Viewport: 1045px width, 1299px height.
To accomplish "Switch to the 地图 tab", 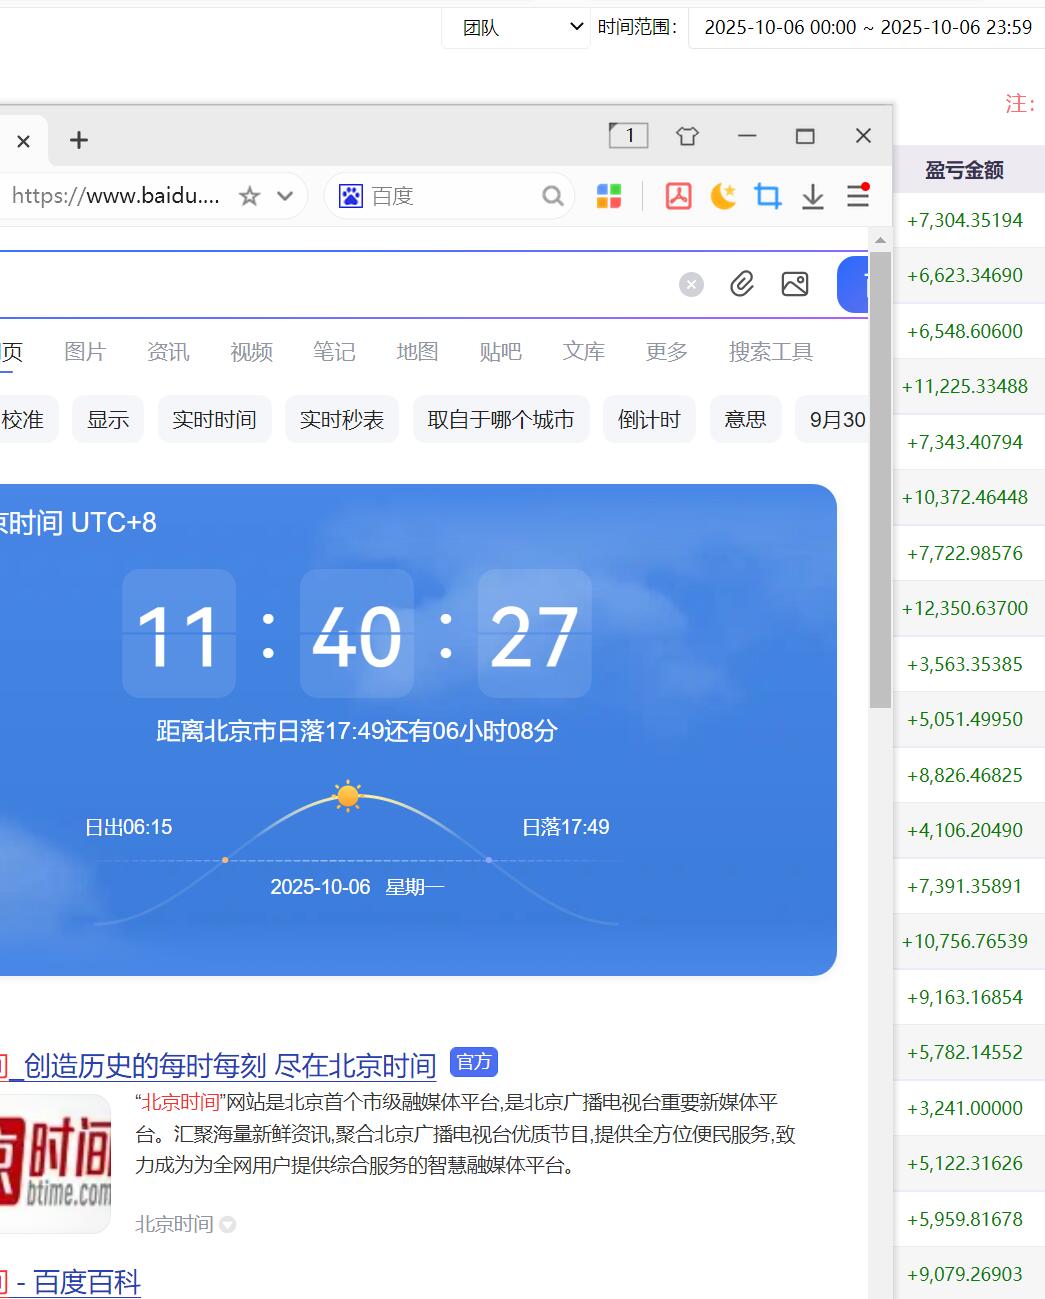I will [417, 352].
